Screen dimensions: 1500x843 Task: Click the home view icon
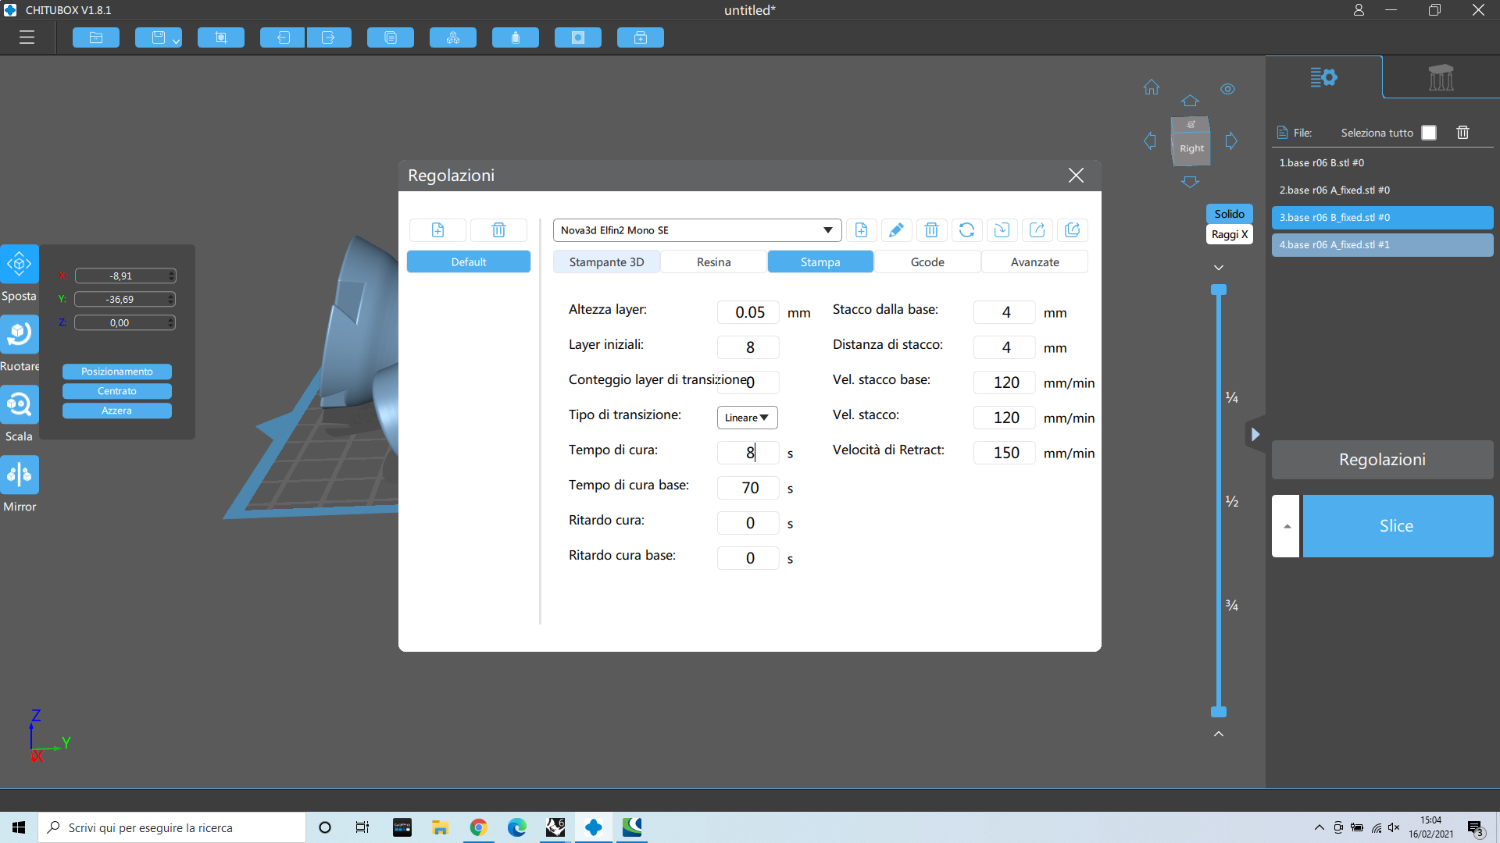coord(1151,88)
